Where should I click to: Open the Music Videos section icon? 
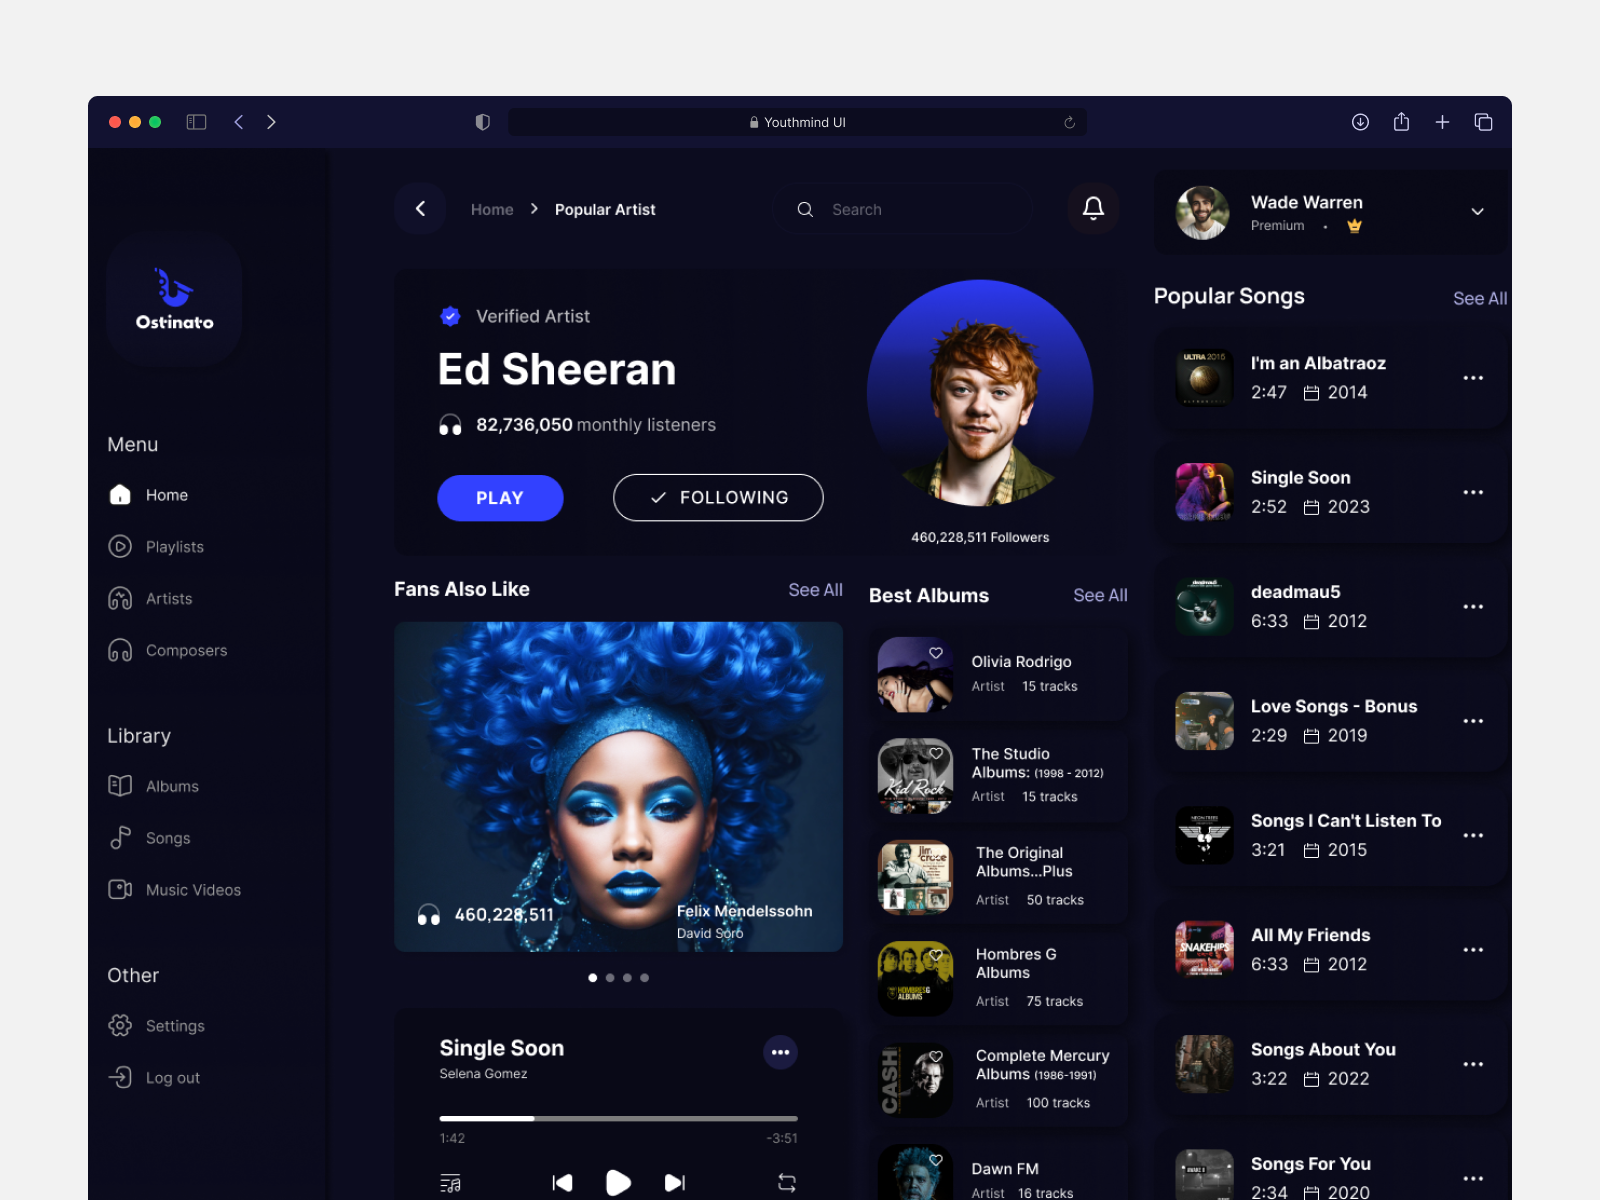pos(120,889)
